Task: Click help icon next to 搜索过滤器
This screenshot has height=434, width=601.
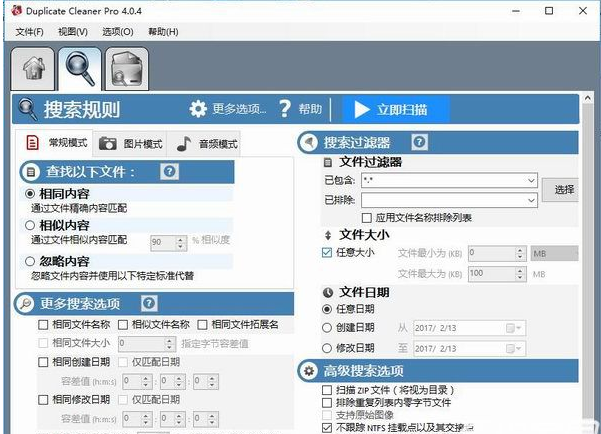Action: pyautogui.click(x=419, y=142)
